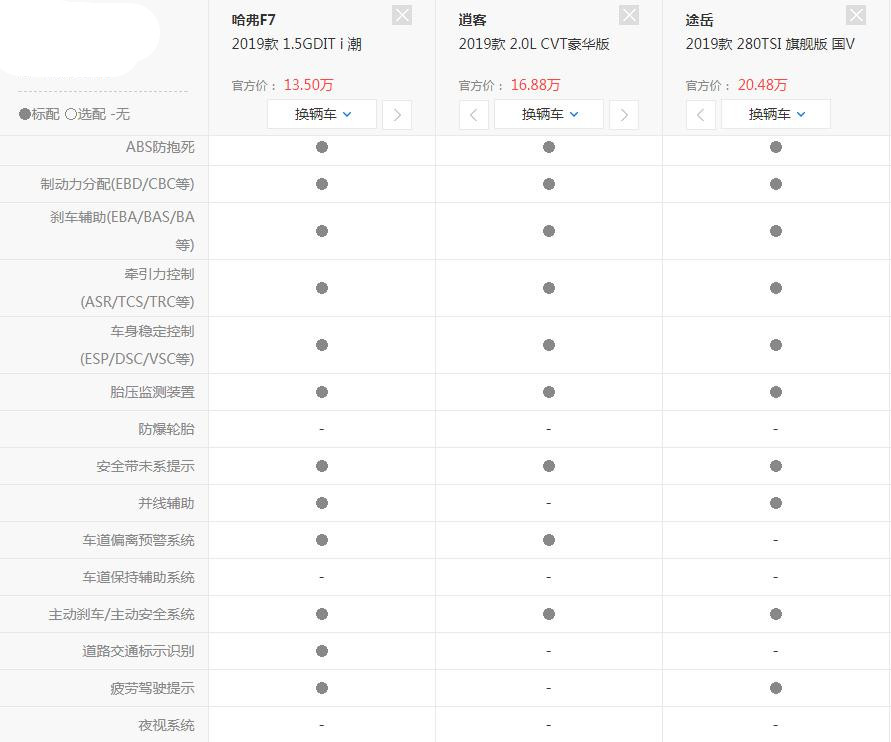Select 疲劳驾驶提示 row label
Viewport: 891px width, 742px height.
click(x=152, y=688)
